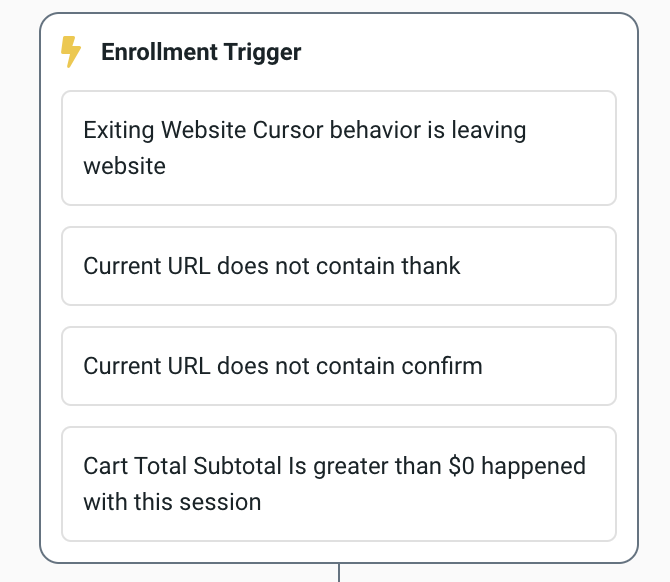Select the Enrollment Trigger heading
Viewport: 670px width, 582px height.
pyautogui.click(x=201, y=52)
